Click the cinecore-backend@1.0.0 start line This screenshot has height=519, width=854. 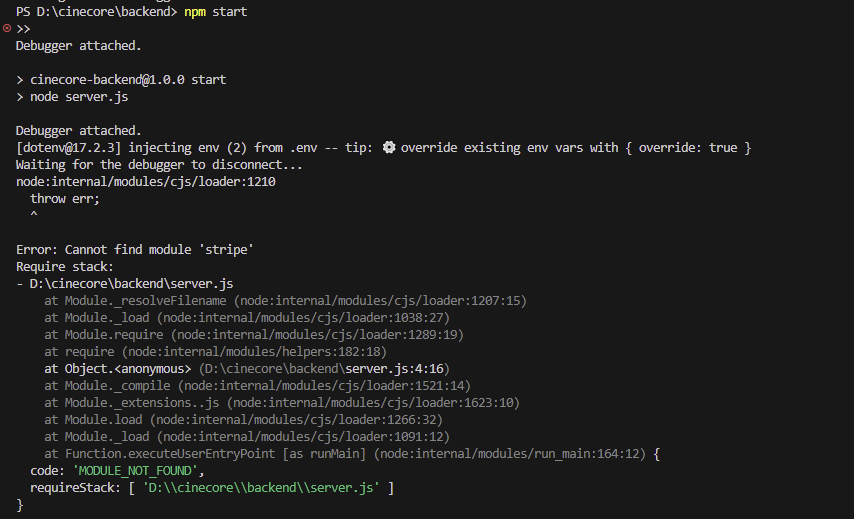coord(128,80)
